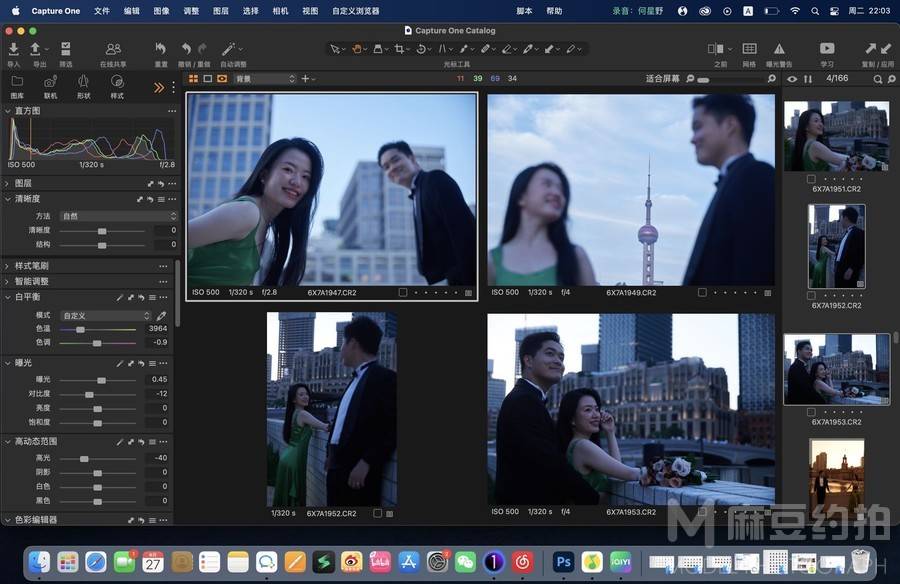Click the Undo arrow icon
This screenshot has width=900, height=584.
(x=186, y=49)
